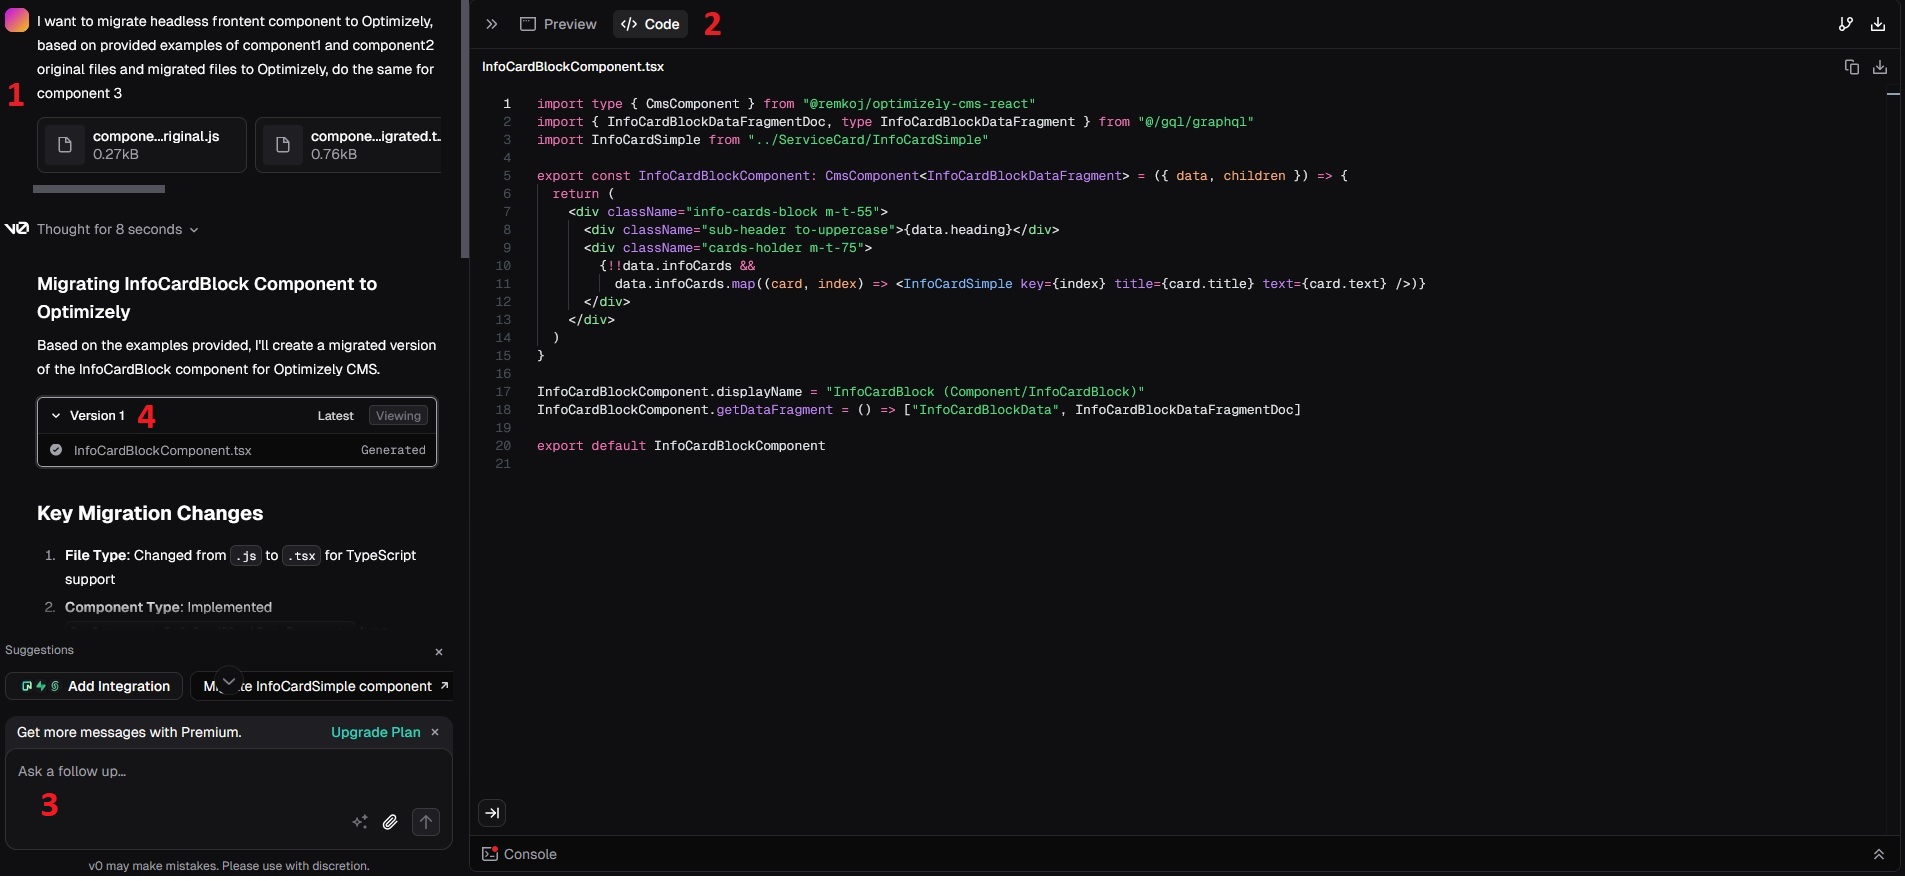Switch to the Code tab
Screen dimensions: 1905x881
[x=650, y=24]
